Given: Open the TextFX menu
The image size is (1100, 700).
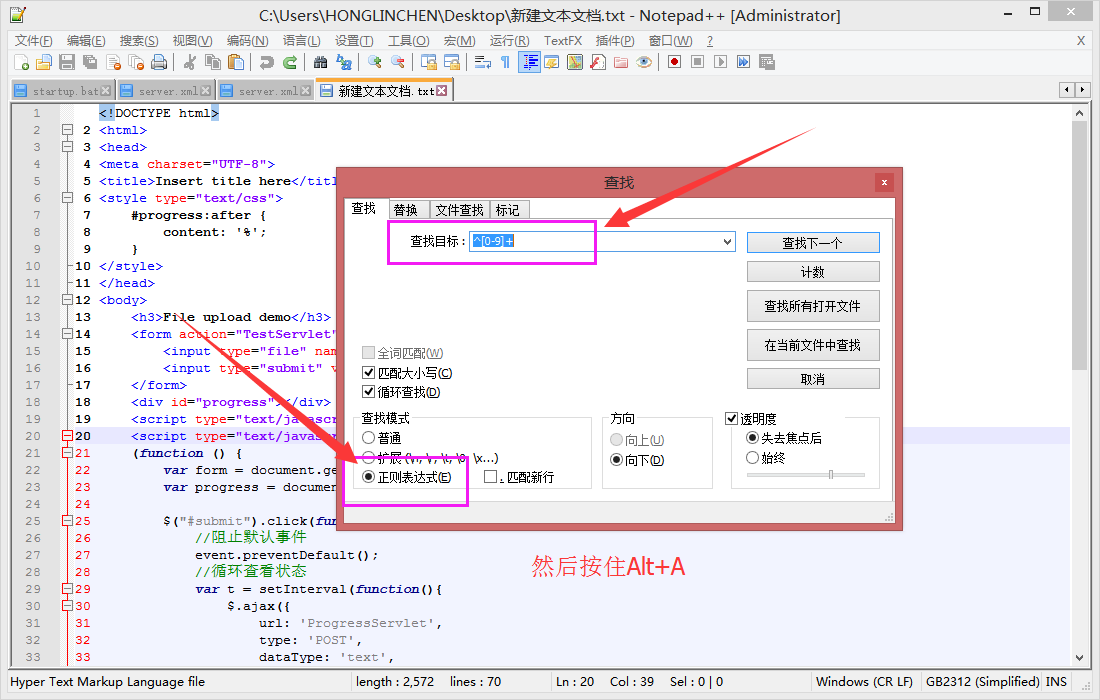Looking at the screenshot, I should [563, 41].
